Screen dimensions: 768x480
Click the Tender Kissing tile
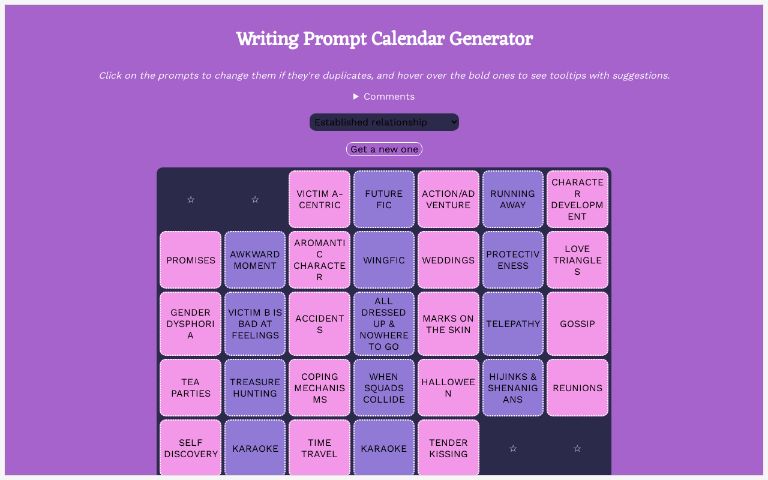[x=448, y=448]
